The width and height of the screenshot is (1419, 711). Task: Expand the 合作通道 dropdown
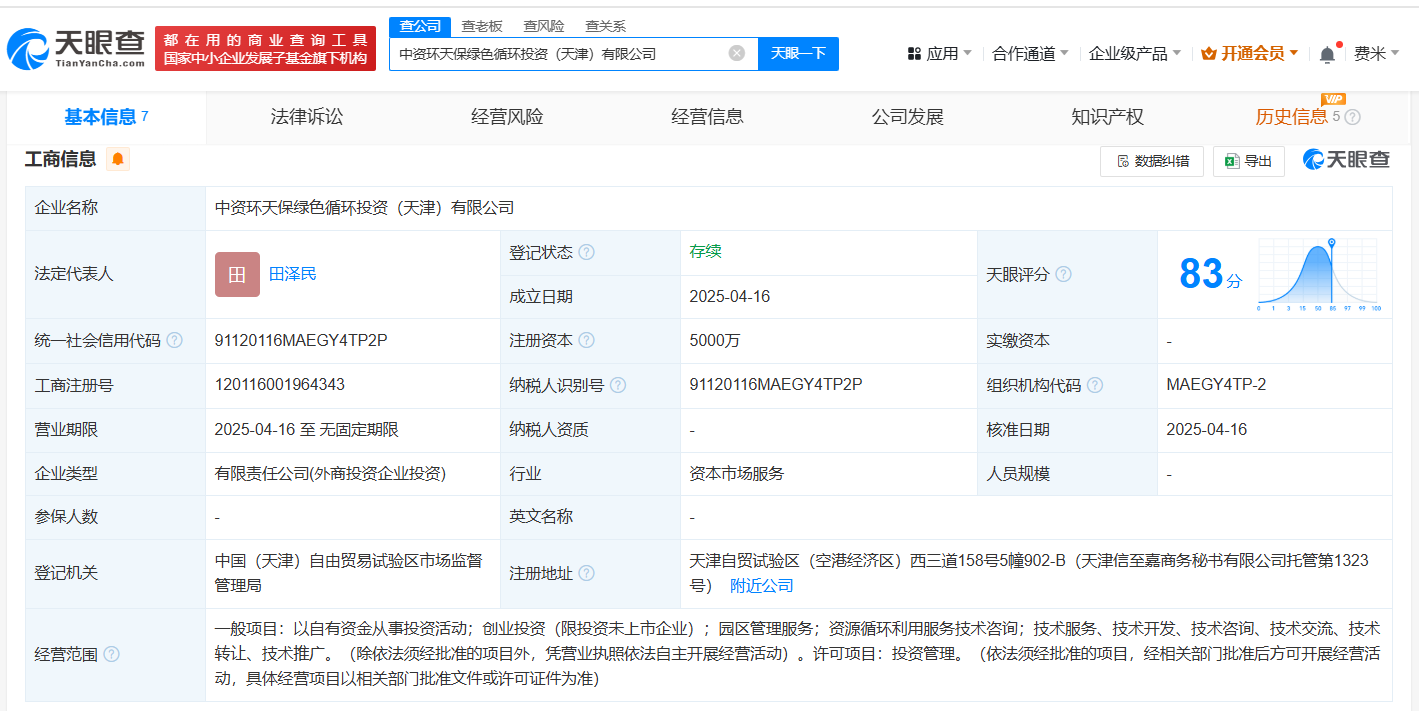pos(1030,54)
